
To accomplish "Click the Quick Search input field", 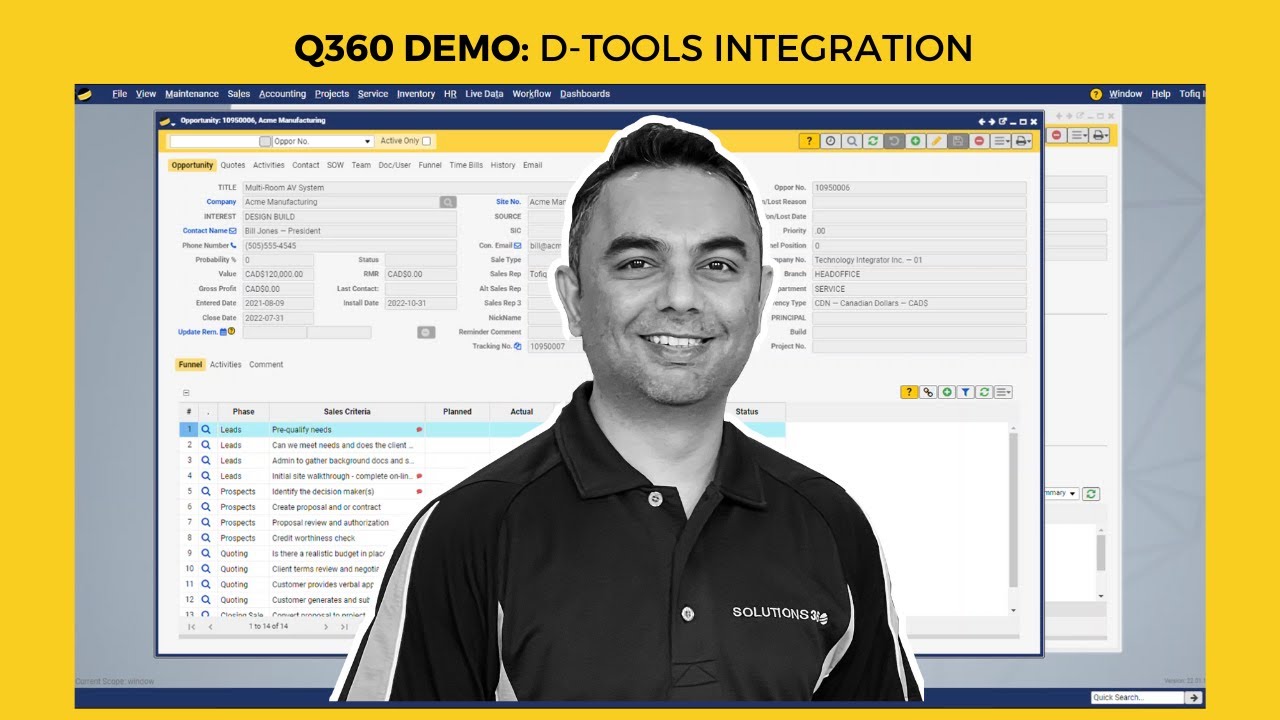I will pyautogui.click(x=1137, y=698).
